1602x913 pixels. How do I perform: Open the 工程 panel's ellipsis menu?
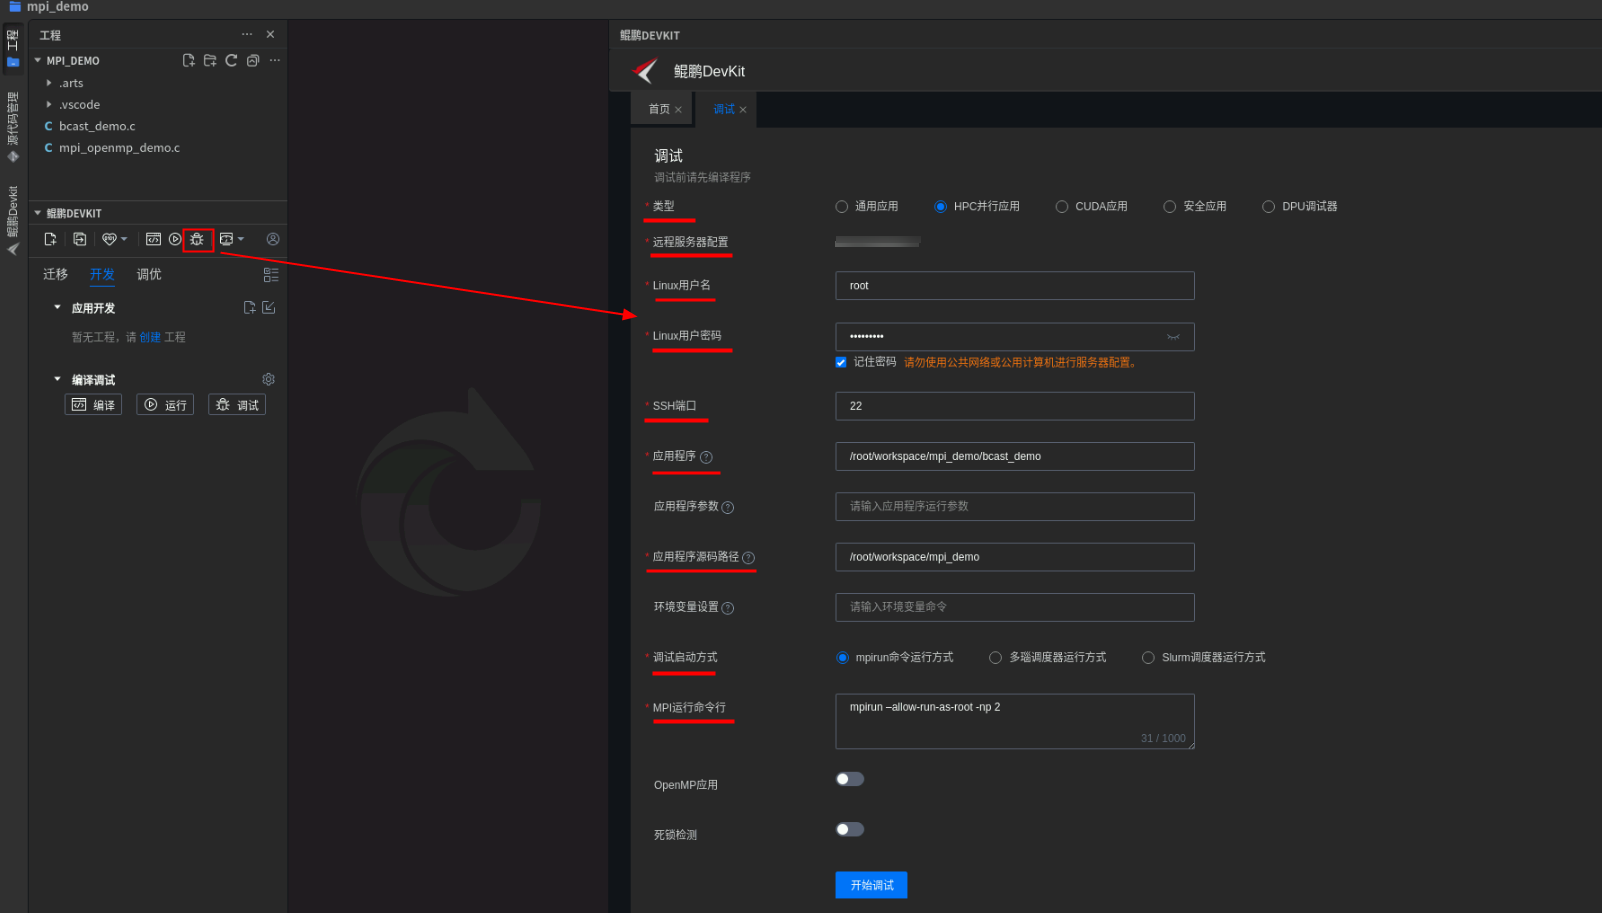tap(247, 34)
